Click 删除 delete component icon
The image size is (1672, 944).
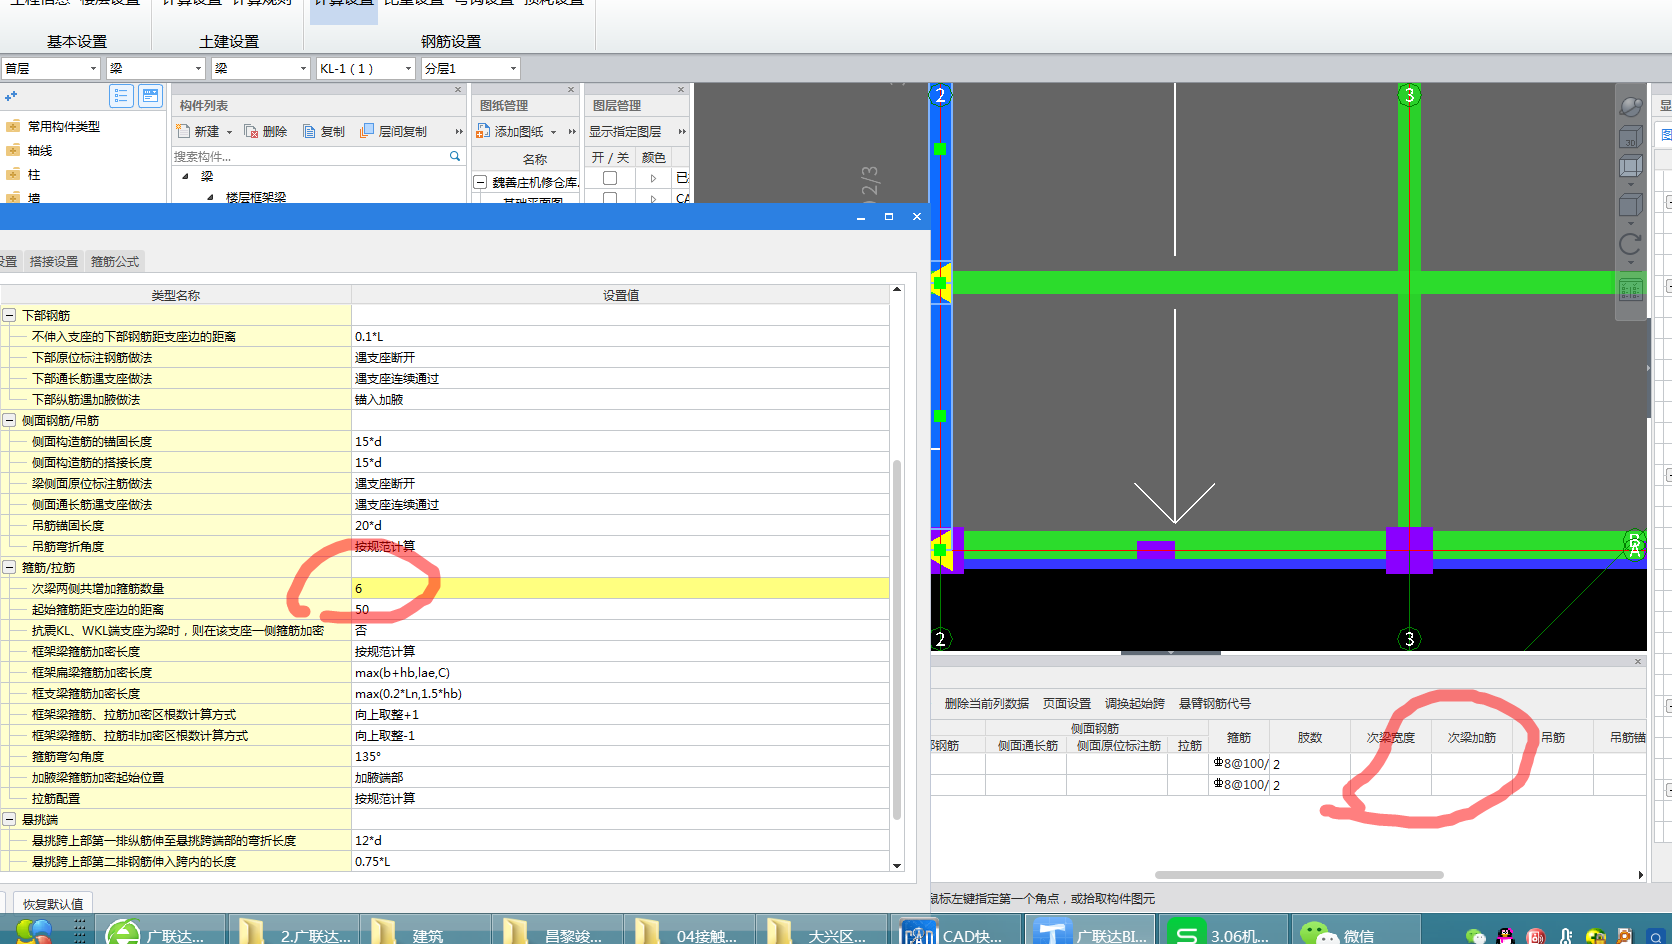(x=251, y=131)
